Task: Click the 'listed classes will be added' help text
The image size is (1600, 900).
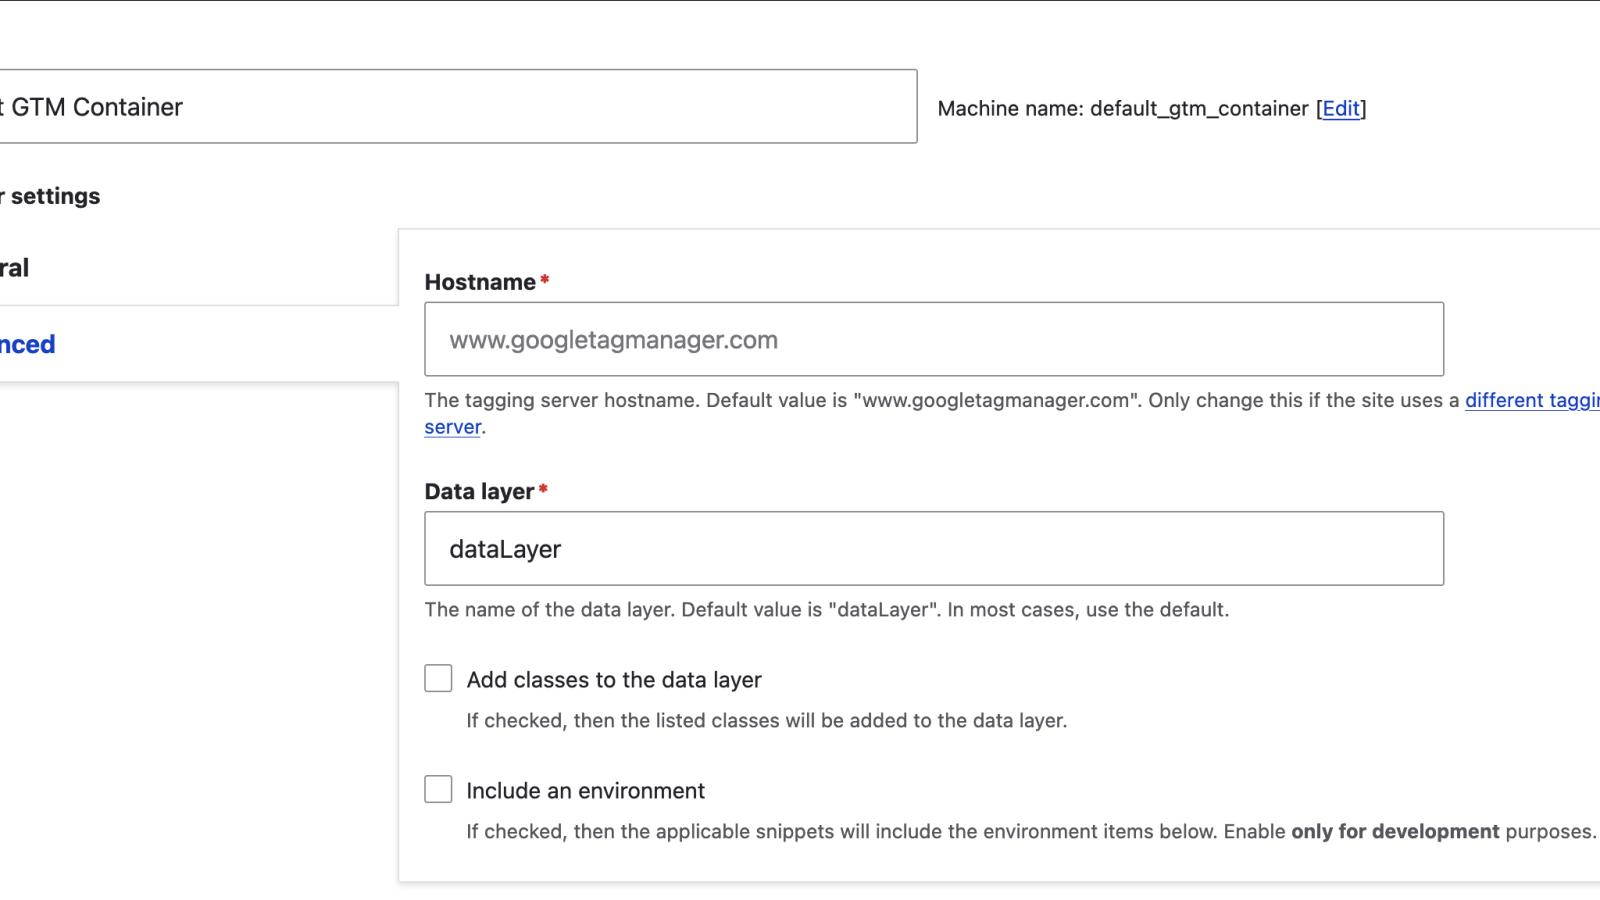Action: pyautogui.click(x=766, y=721)
